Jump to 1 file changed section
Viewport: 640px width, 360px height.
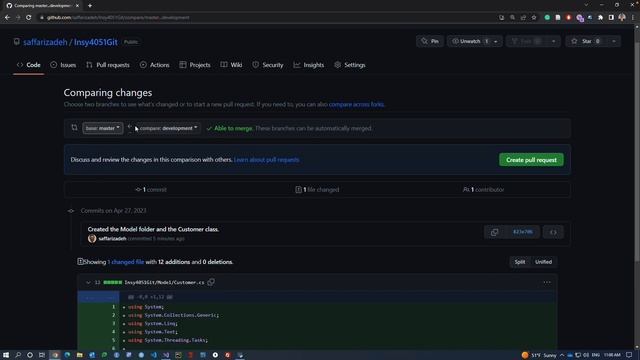317,189
